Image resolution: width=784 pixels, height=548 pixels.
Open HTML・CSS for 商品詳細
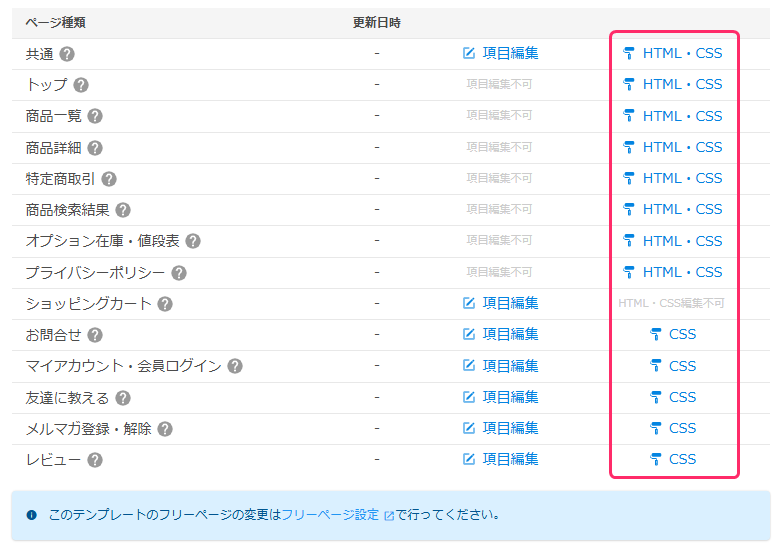coord(672,147)
